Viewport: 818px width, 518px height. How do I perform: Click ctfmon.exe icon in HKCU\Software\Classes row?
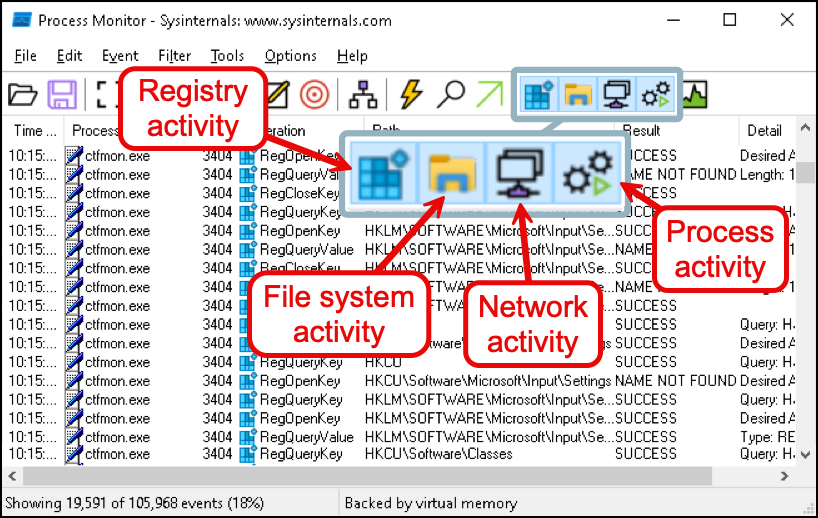click(x=74, y=454)
